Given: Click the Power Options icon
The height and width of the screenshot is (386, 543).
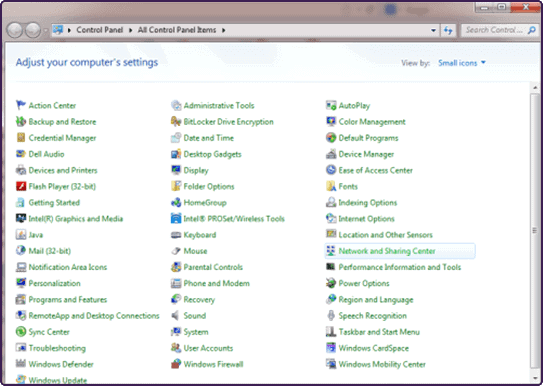Looking at the screenshot, I should [x=331, y=283].
